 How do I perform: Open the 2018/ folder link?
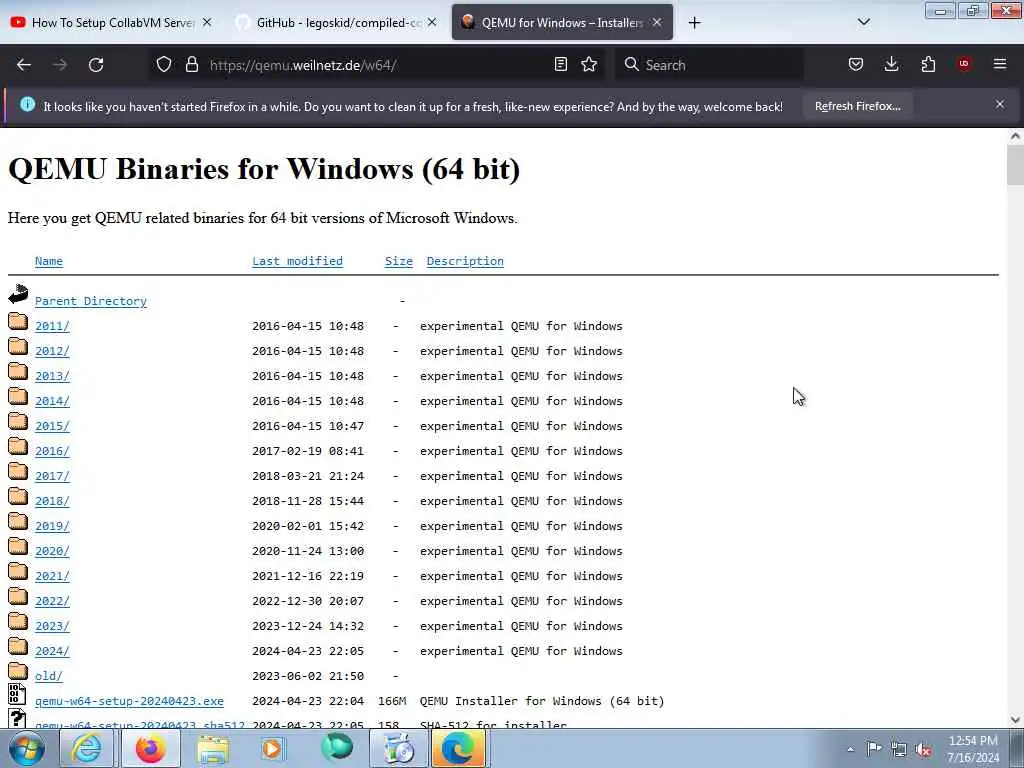coord(52,501)
